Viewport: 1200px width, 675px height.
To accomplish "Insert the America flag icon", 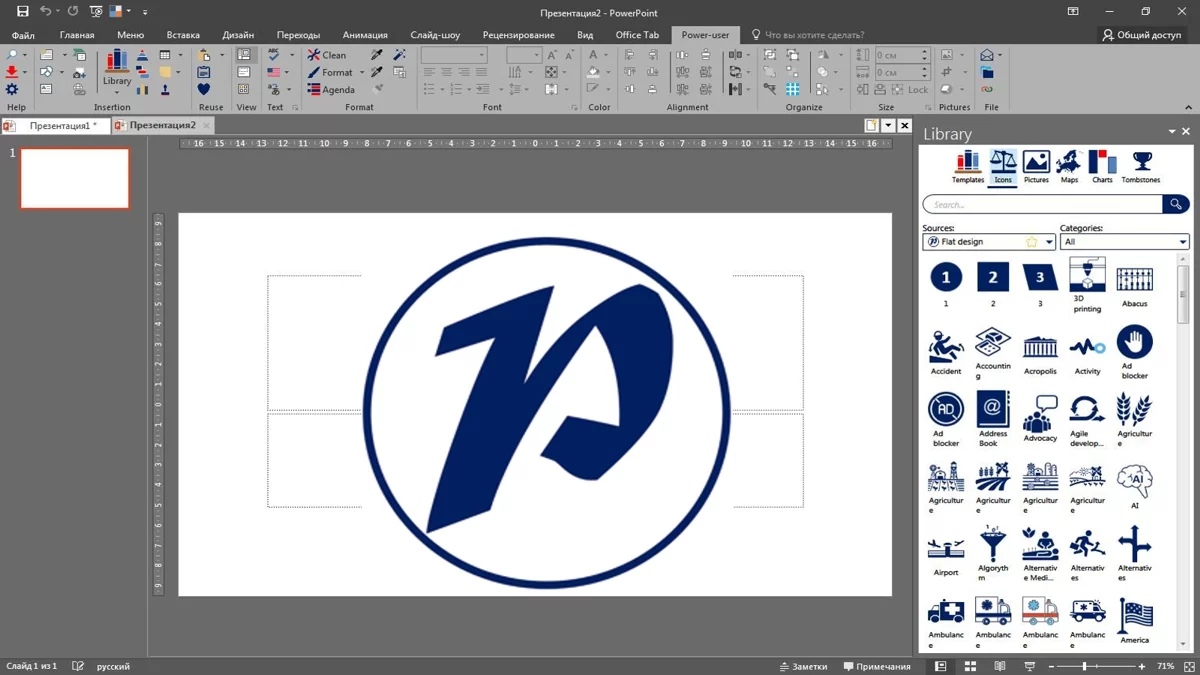I will pyautogui.click(x=1134, y=621).
